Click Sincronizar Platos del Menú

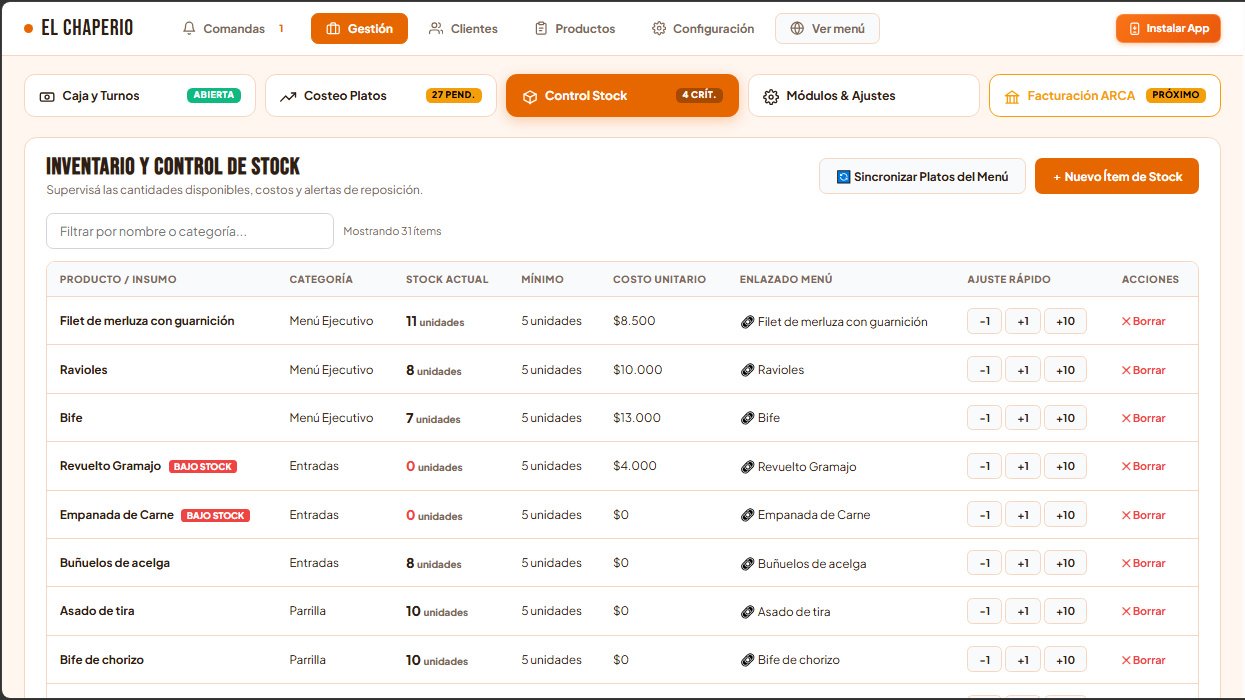point(922,176)
